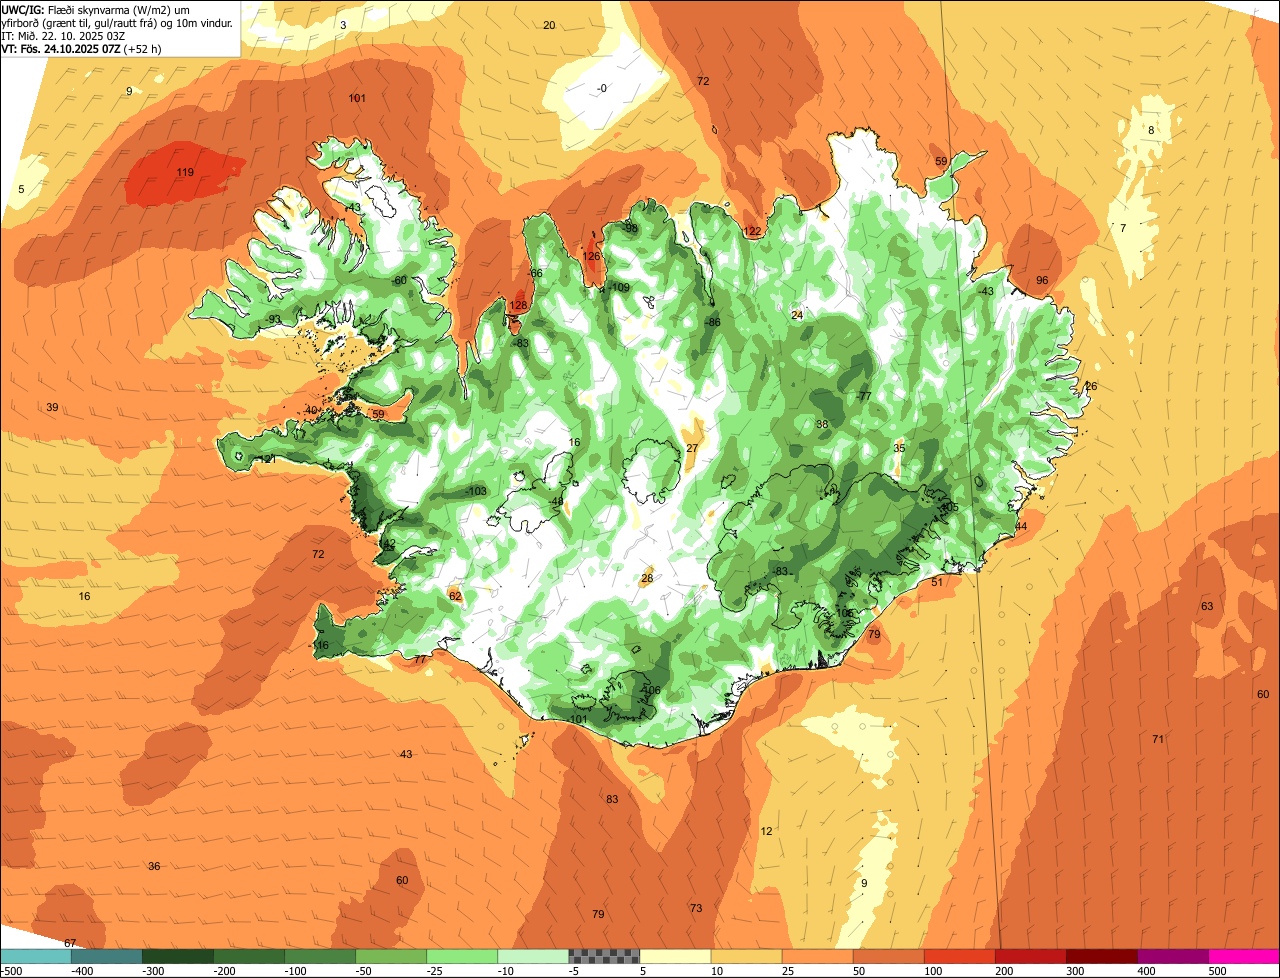This screenshot has height=978, width=1280.
Task: Click the legend tick label 500
Action: pos(1218,971)
